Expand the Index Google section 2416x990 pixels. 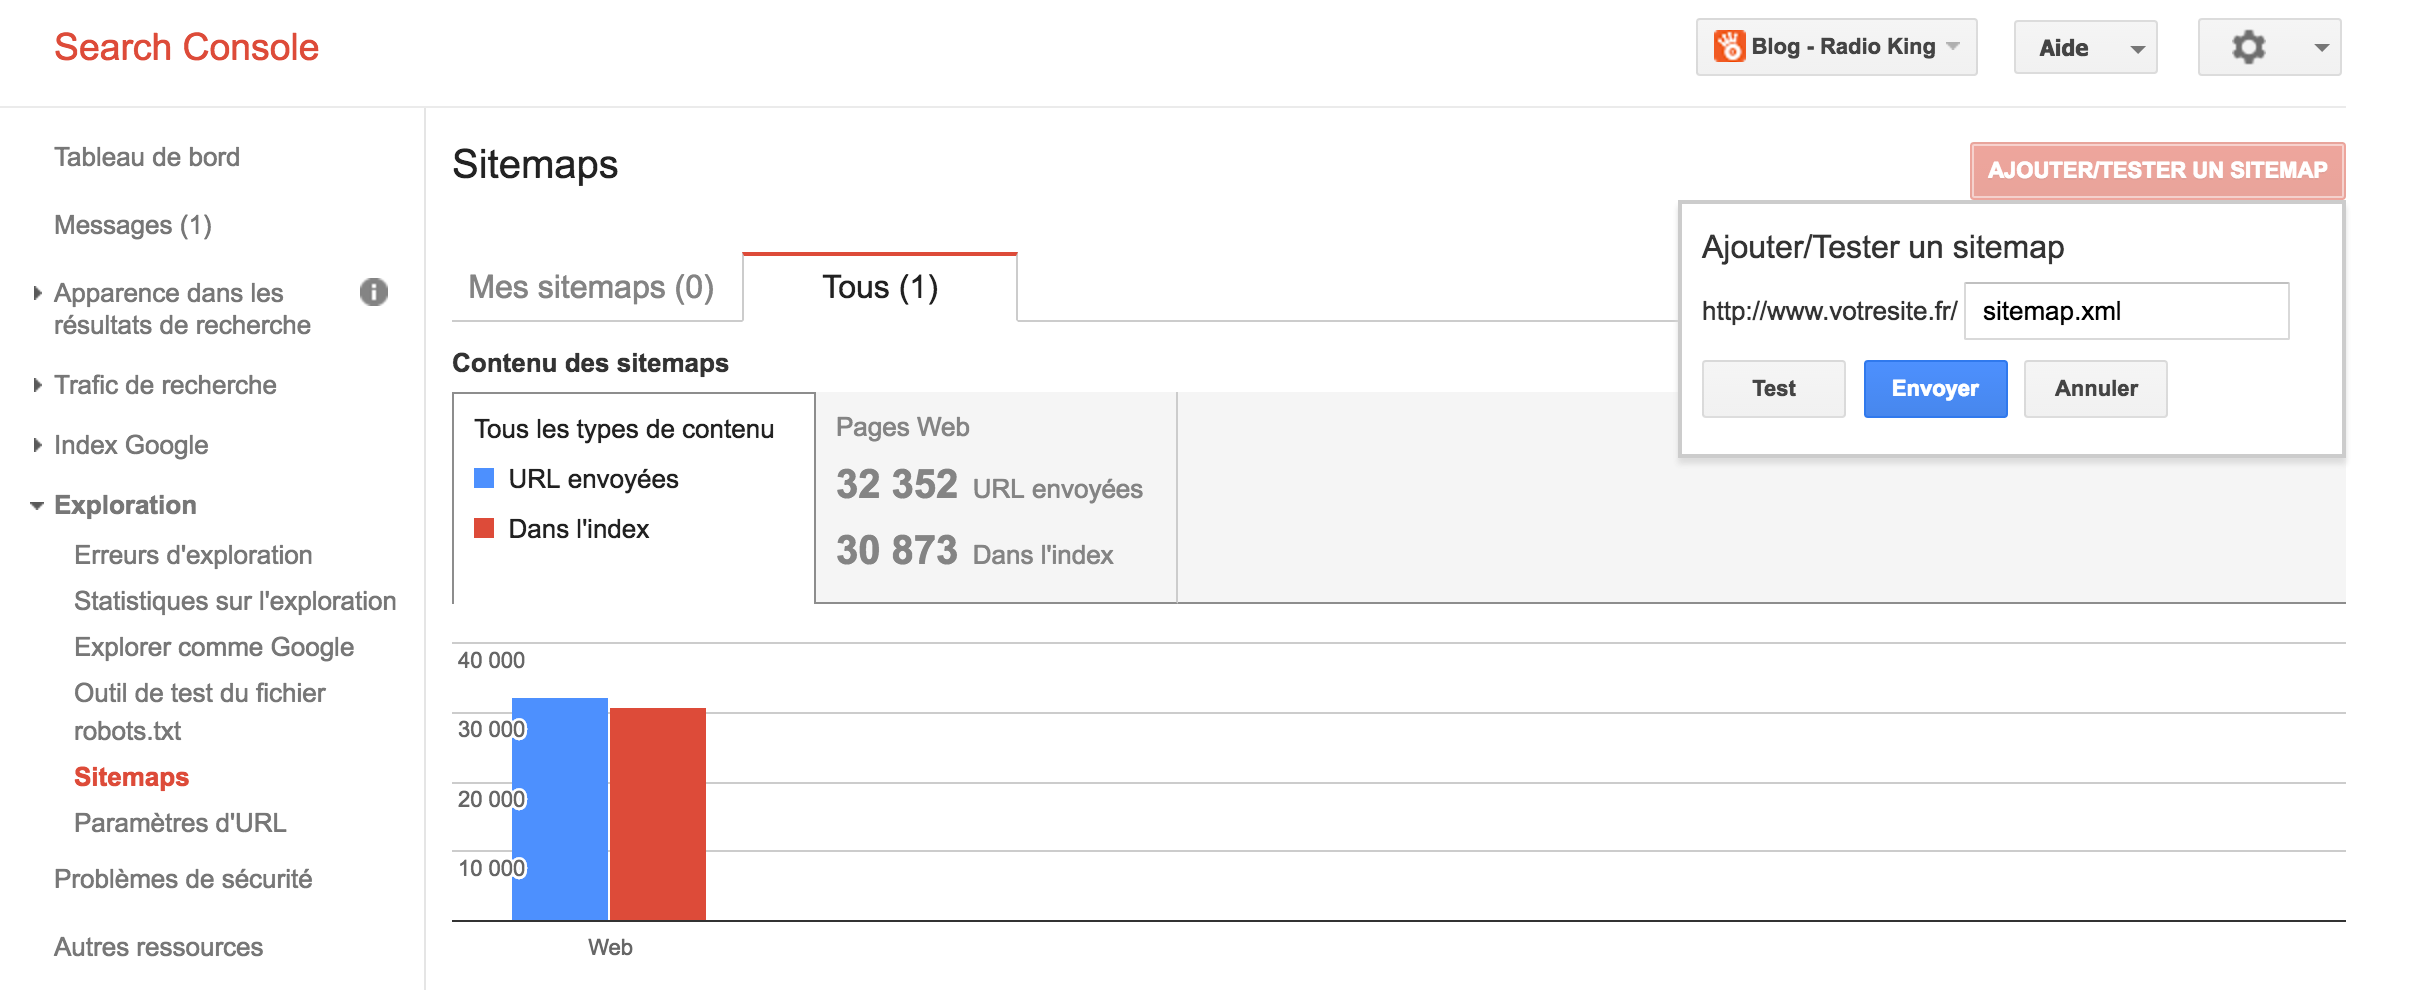point(131,445)
